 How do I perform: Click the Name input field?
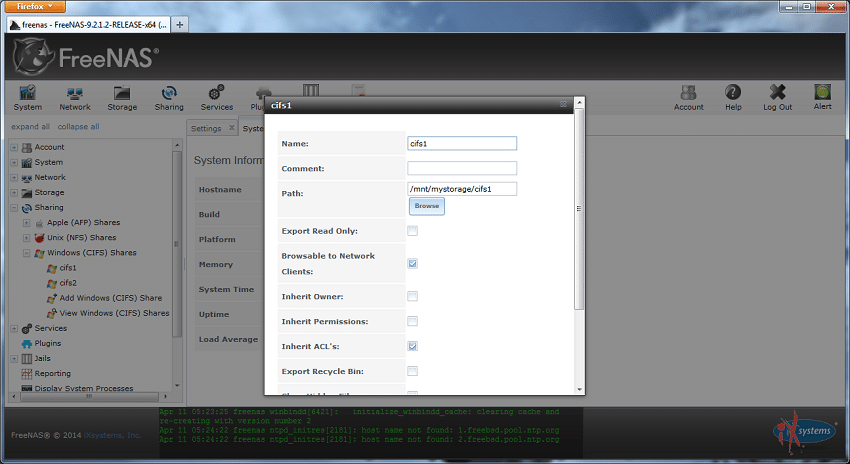click(462, 143)
